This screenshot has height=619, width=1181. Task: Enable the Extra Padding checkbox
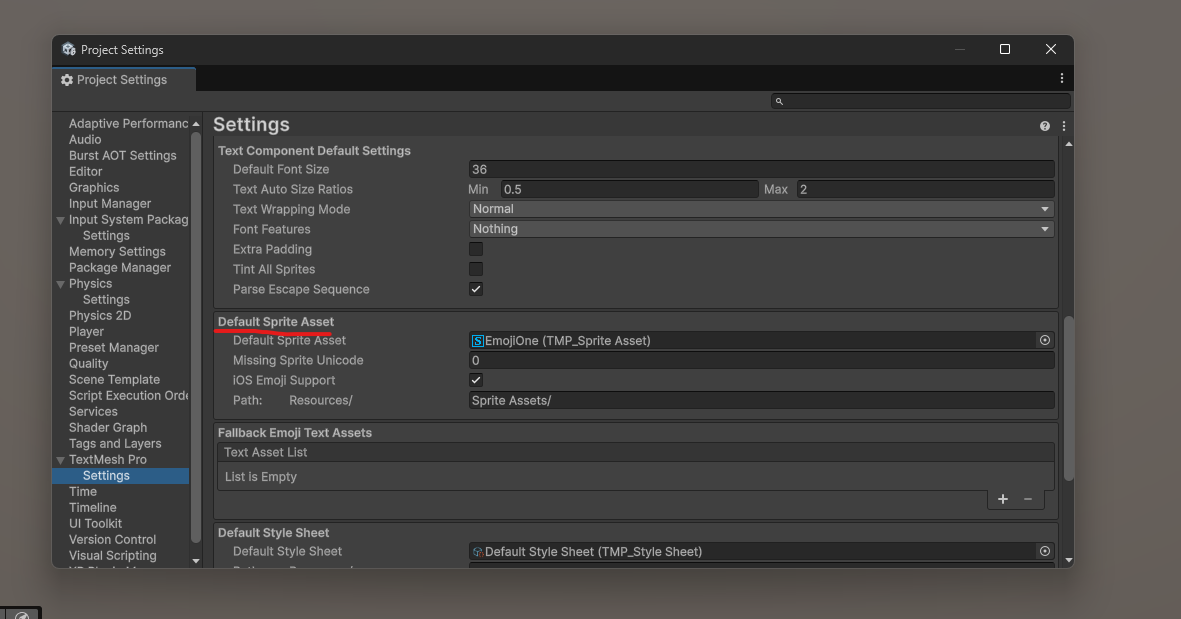(476, 249)
